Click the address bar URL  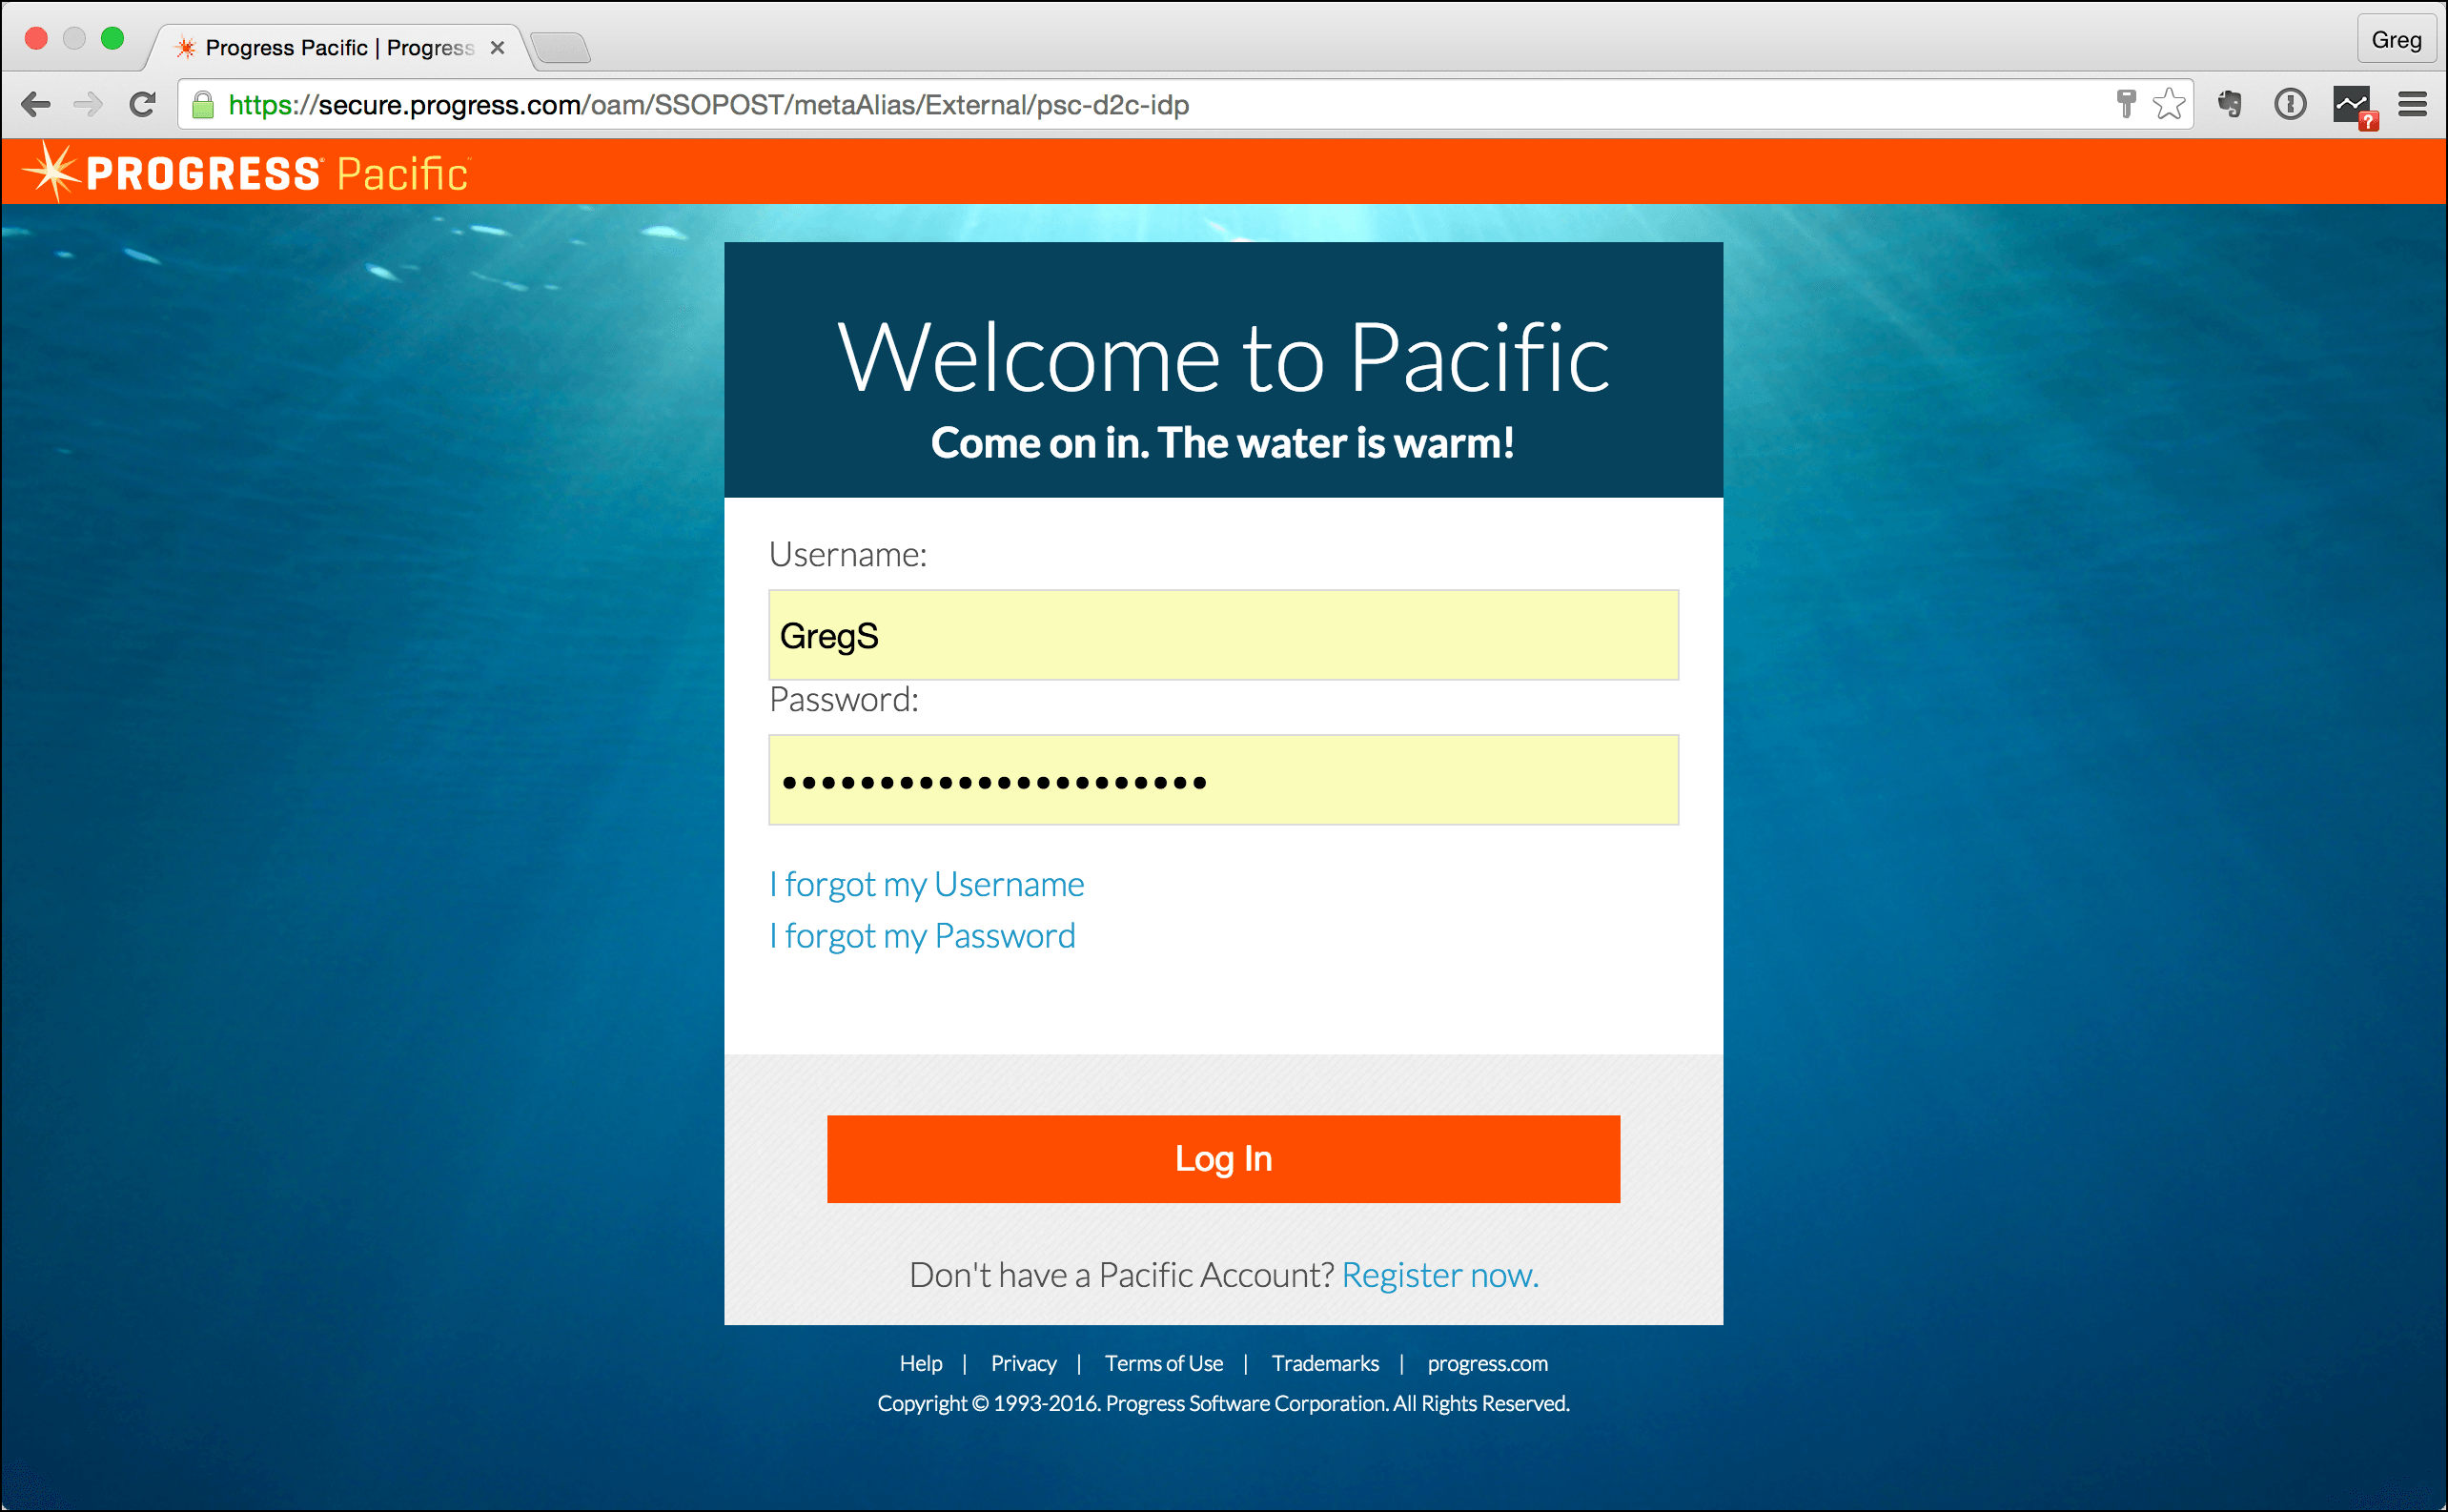click(708, 105)
